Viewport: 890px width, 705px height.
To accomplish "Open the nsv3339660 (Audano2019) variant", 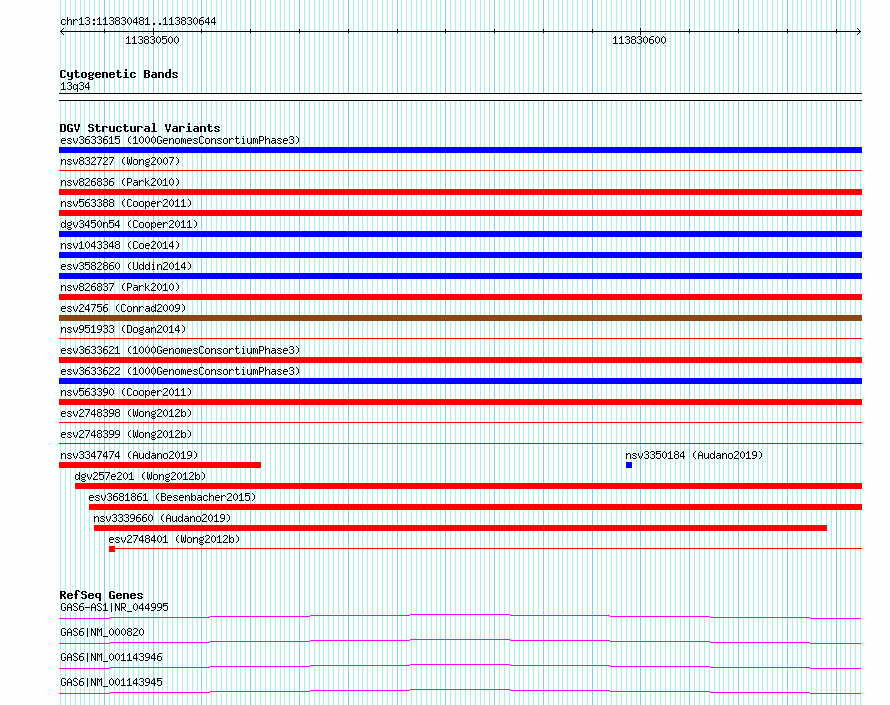I will click(x=162, y=518).
